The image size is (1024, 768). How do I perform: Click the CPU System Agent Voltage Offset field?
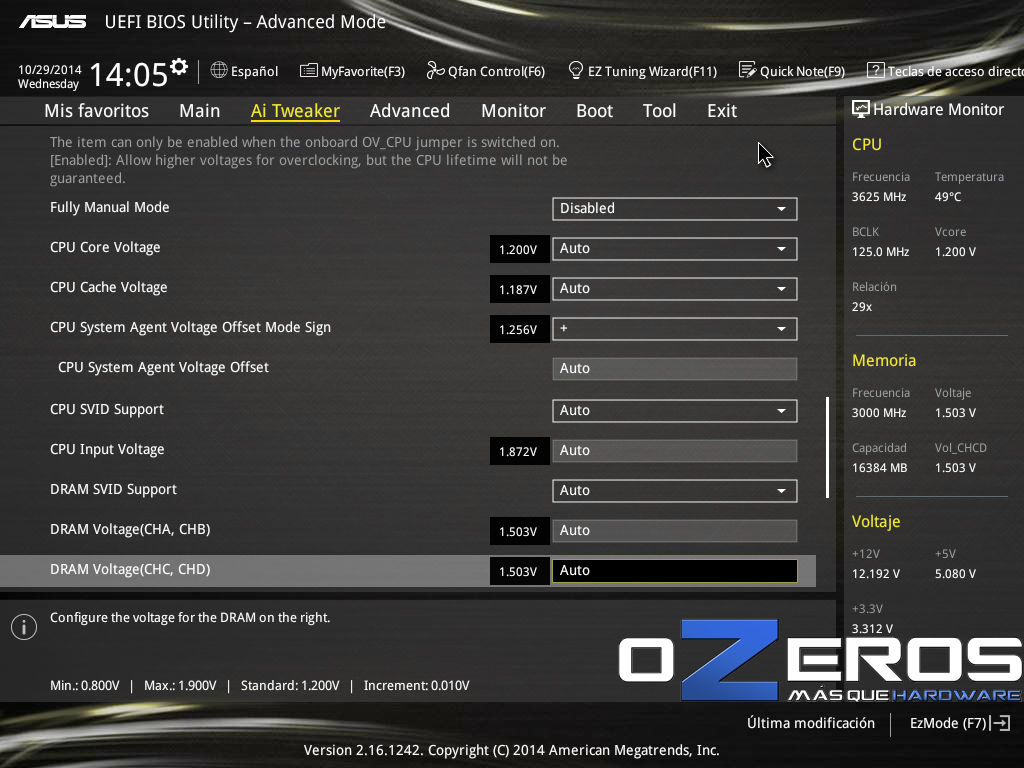click(x=675, y=369)
